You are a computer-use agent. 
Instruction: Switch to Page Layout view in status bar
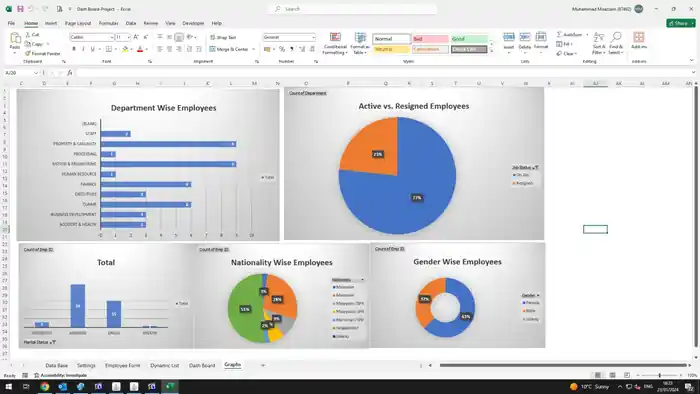tap(612, 375)
